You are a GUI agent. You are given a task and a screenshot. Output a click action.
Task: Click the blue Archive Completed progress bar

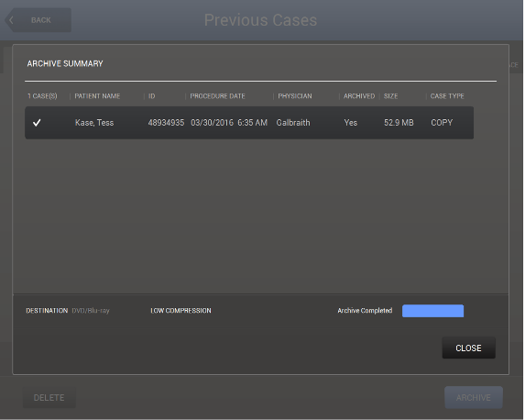coord(433,311)
